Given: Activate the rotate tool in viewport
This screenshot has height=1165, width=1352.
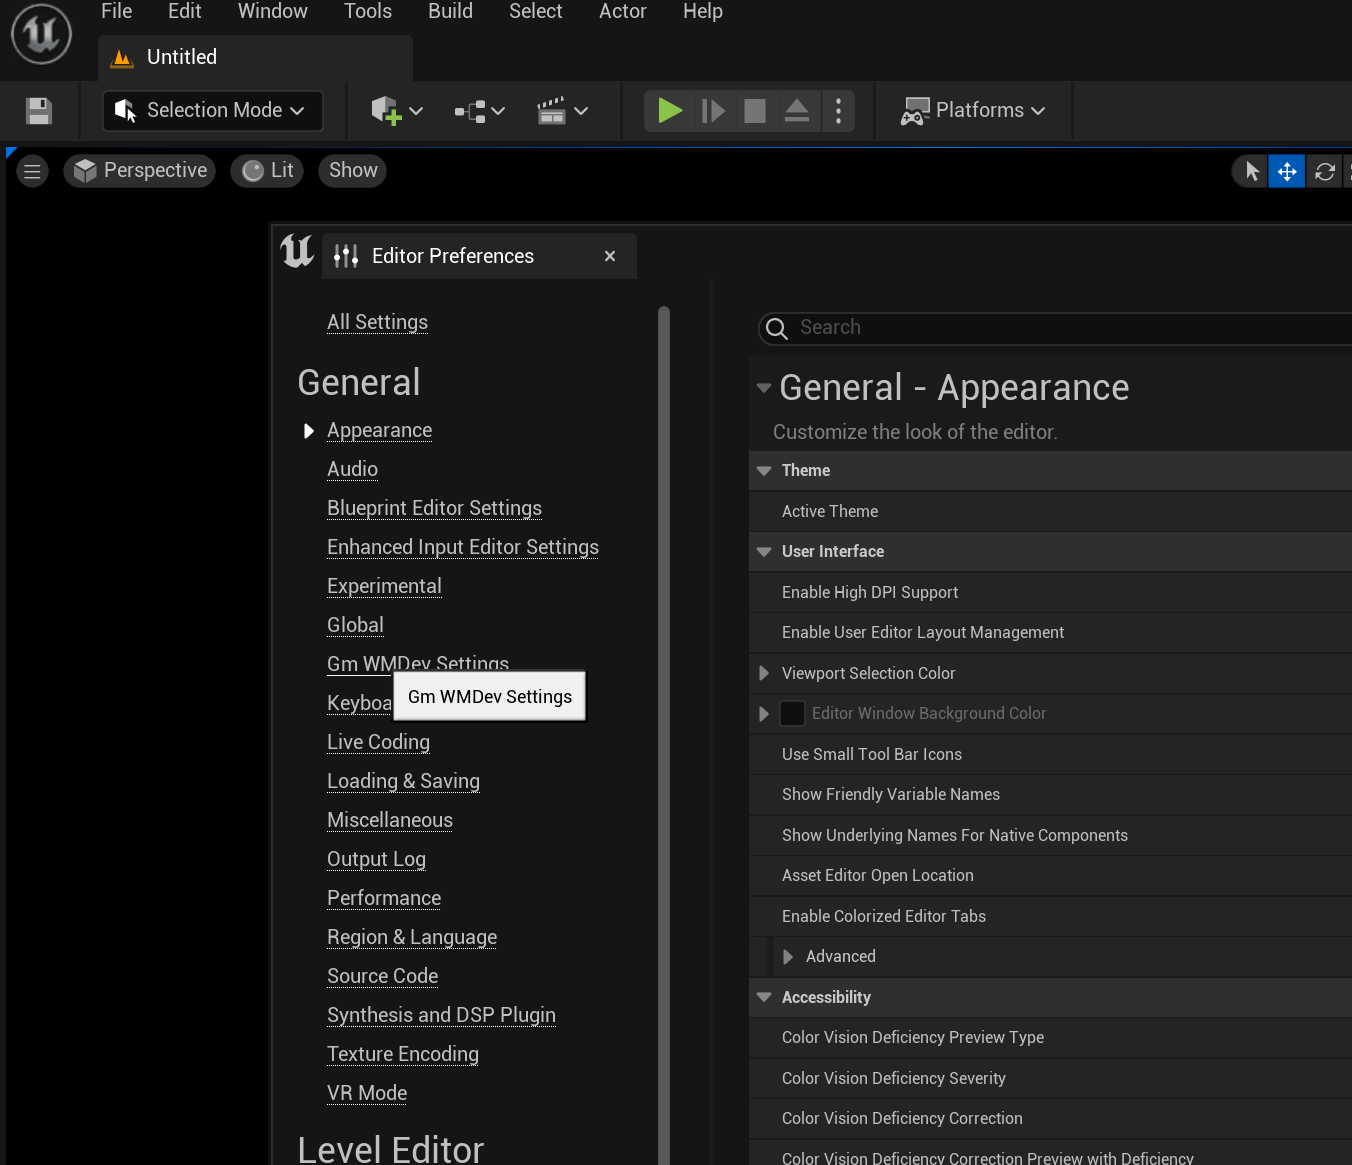Looking at the screenshot, I should pyautogui.click(x=1325, y=171).
